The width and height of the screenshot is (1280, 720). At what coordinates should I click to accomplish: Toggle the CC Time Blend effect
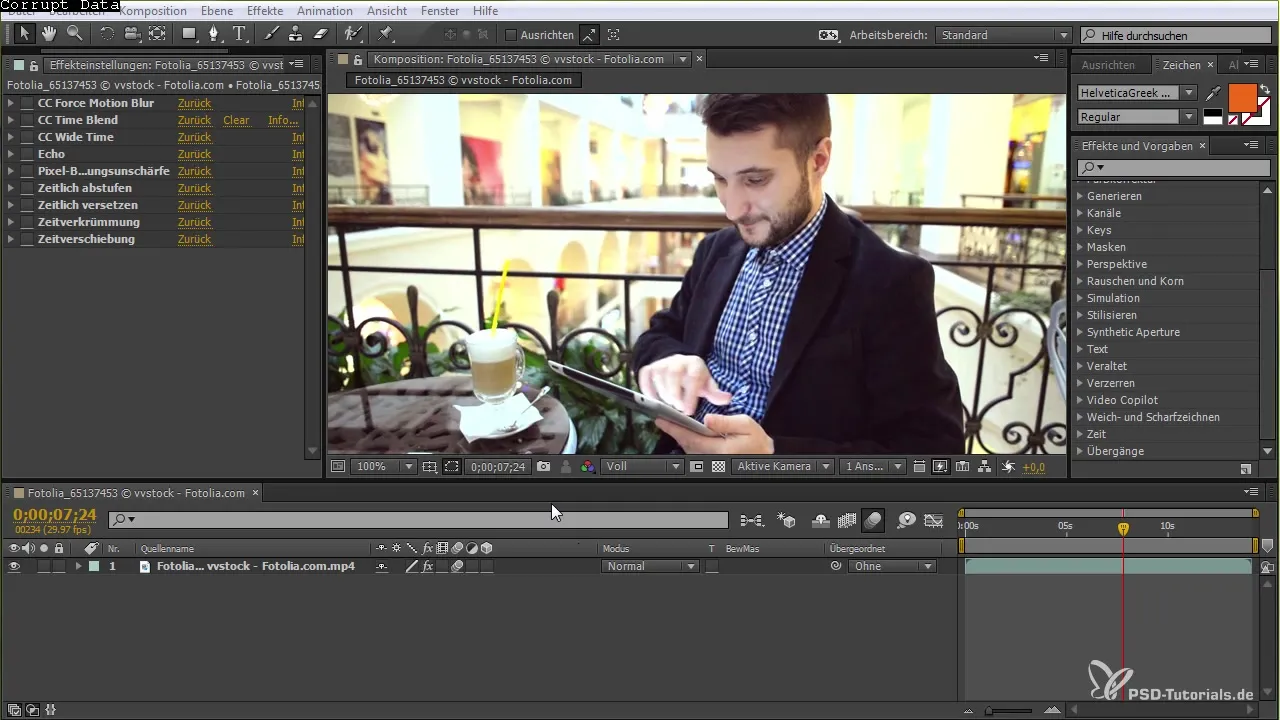coord(27,120)
